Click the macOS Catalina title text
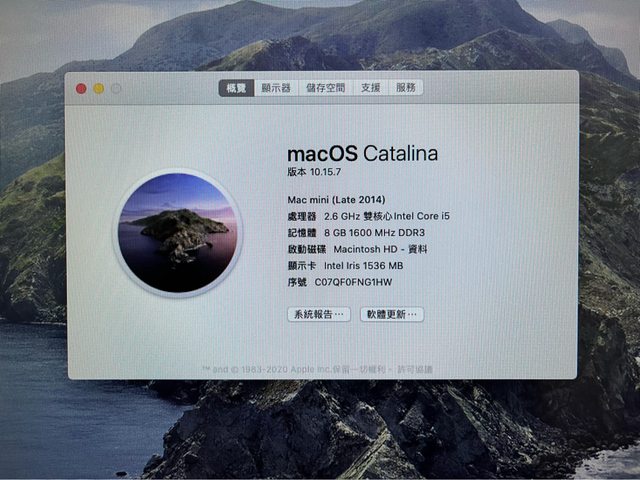Screen dimensions: 640x480 click(362, 154)
